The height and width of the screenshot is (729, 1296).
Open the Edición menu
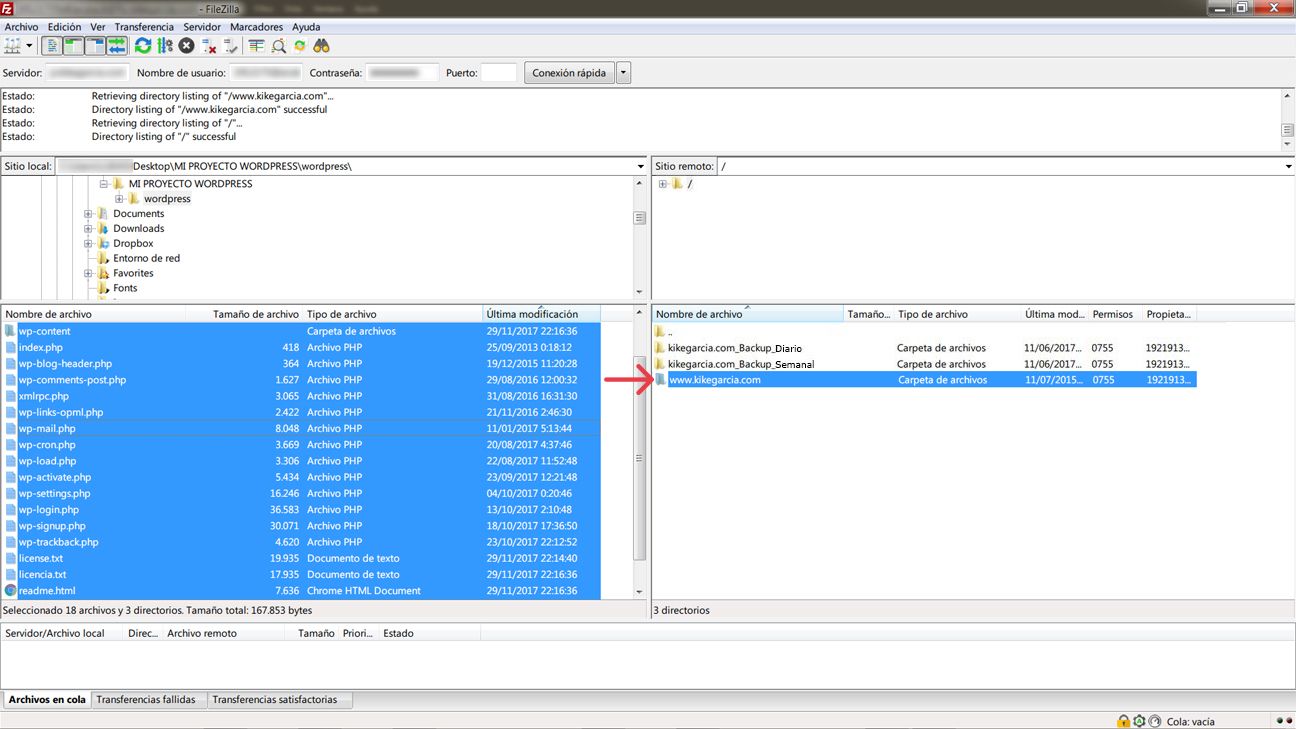point(64,27)
